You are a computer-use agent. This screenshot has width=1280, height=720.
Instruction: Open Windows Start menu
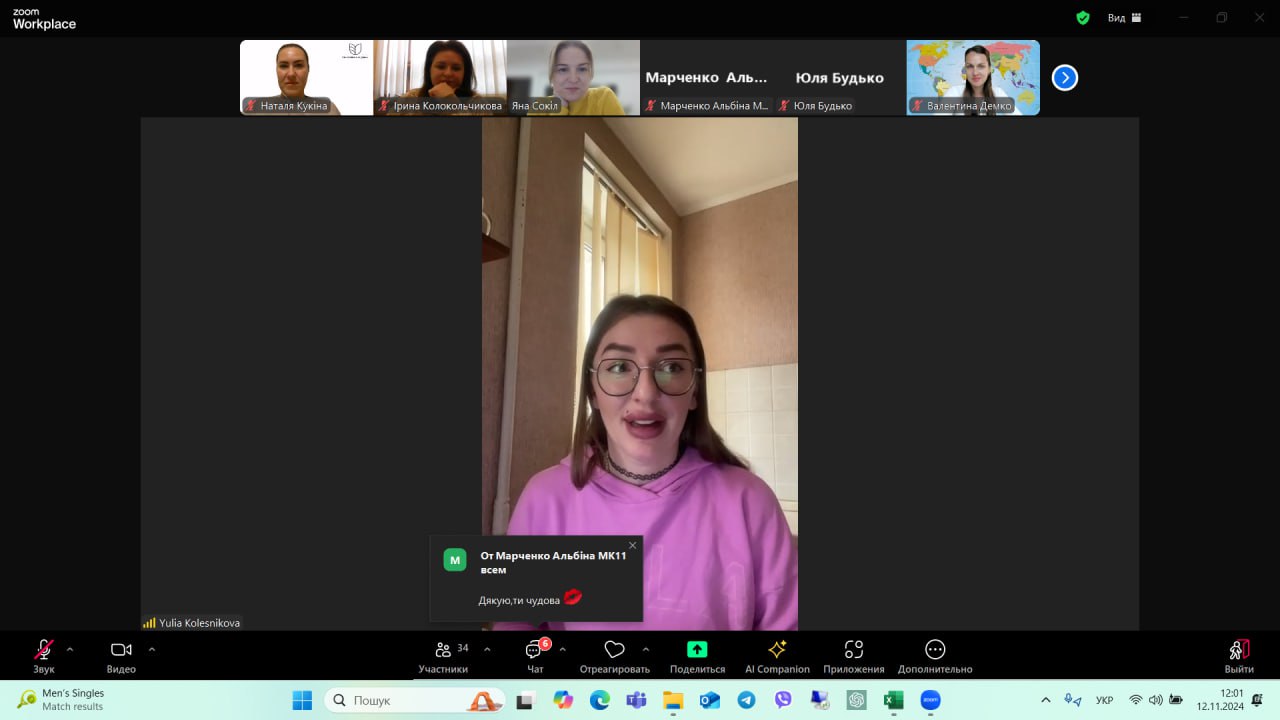pos(302,700)
